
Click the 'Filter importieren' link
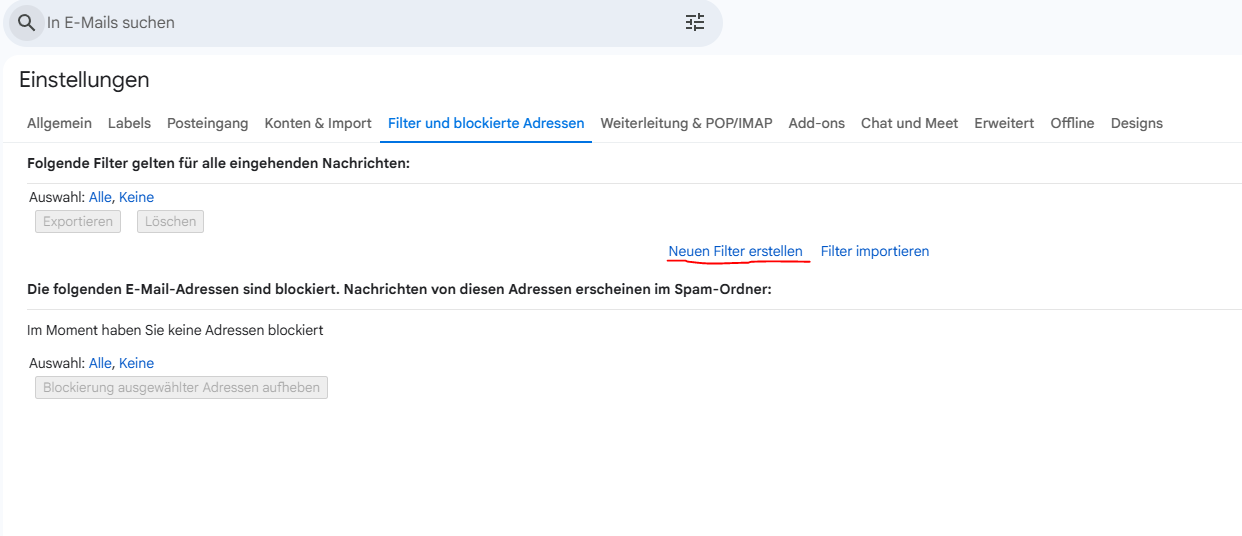875,251
